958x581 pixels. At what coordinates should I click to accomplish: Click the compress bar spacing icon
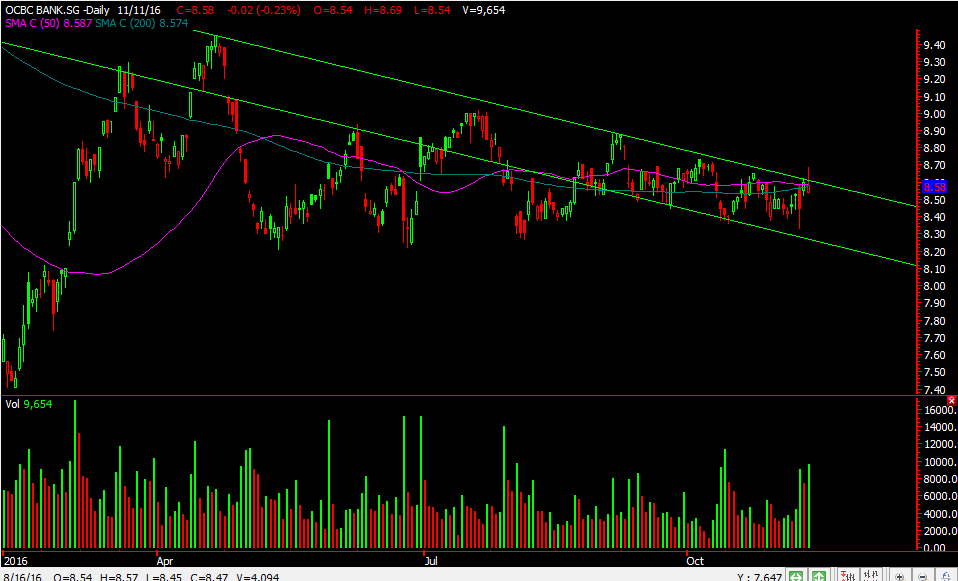(x=848, y=576)
